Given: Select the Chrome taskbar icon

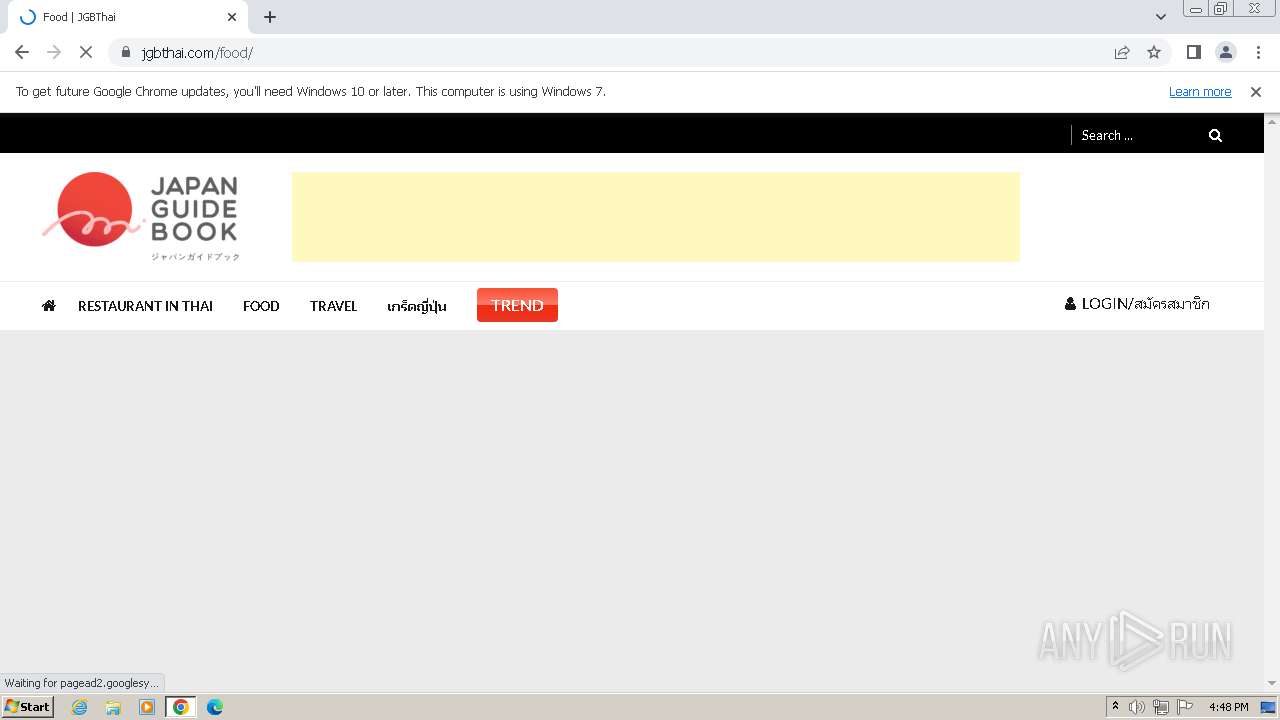Looking at the screenshot, I should (181, 707).
